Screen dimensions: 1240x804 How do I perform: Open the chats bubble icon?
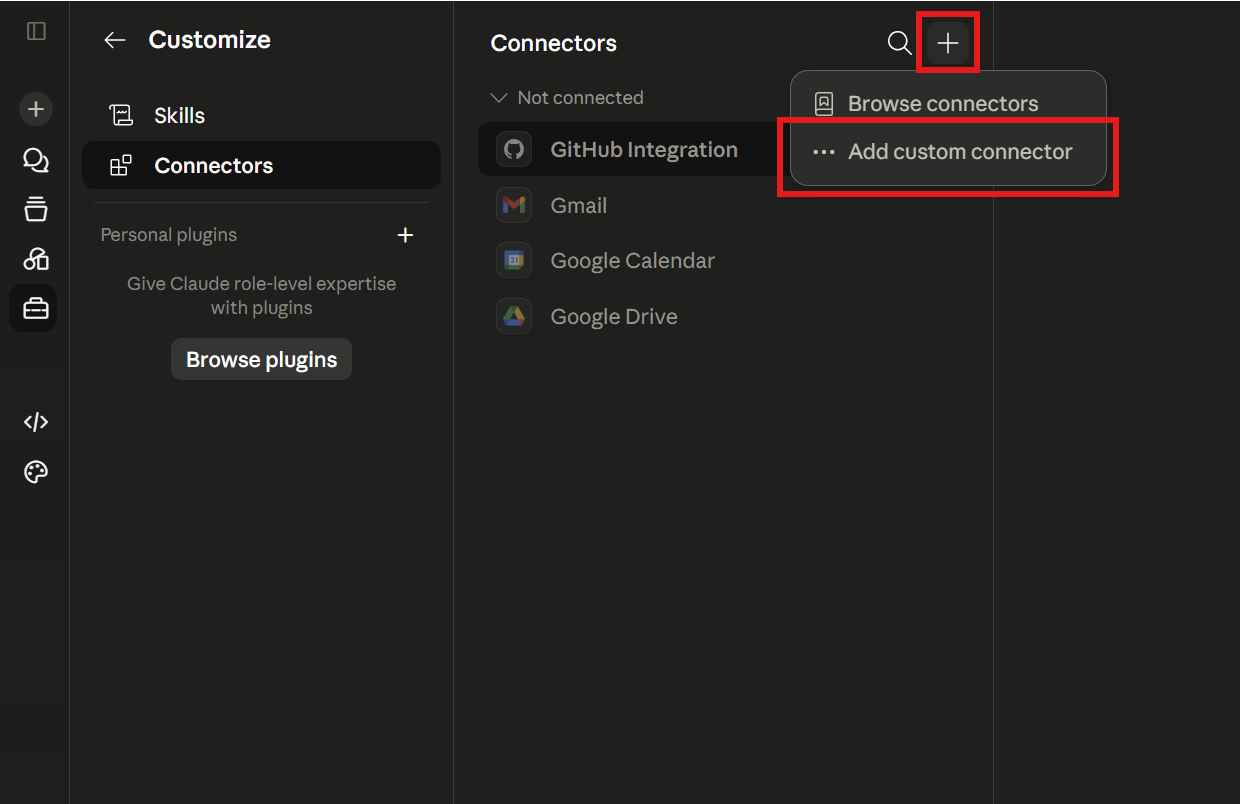coord(36,160)
